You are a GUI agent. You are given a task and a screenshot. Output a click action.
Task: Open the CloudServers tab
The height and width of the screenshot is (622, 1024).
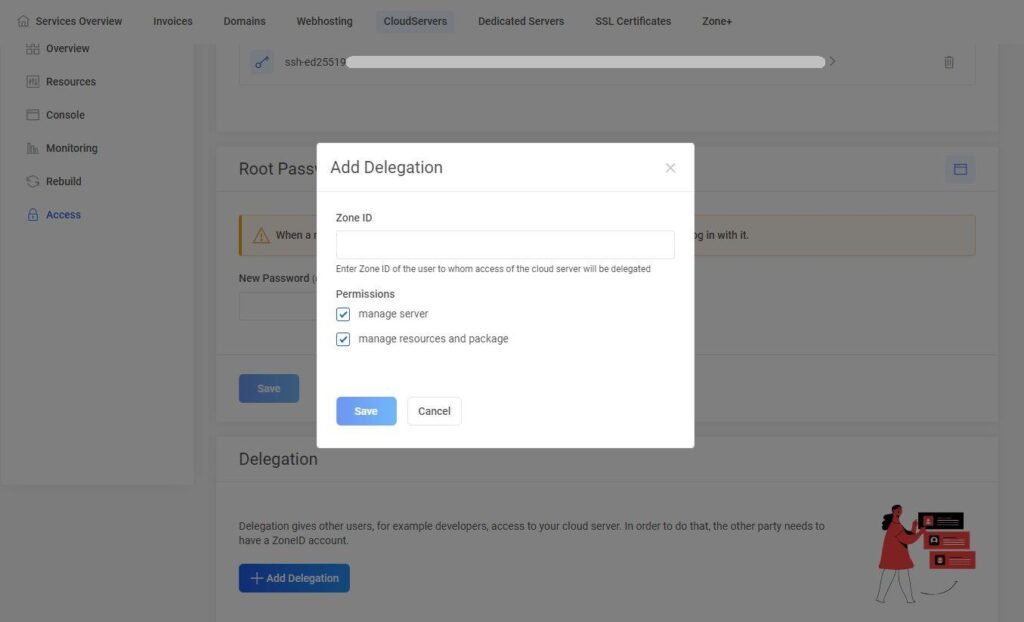tap(415, 21)
